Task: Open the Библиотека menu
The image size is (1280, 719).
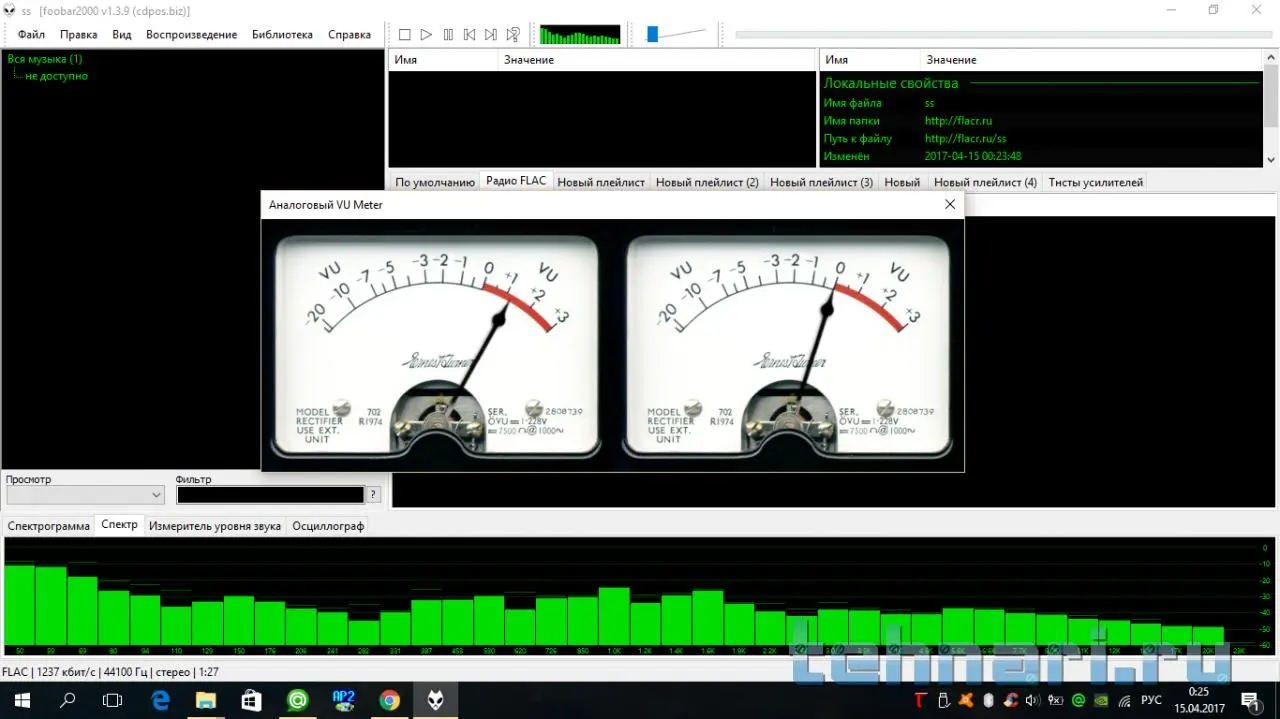Action: 282,34
